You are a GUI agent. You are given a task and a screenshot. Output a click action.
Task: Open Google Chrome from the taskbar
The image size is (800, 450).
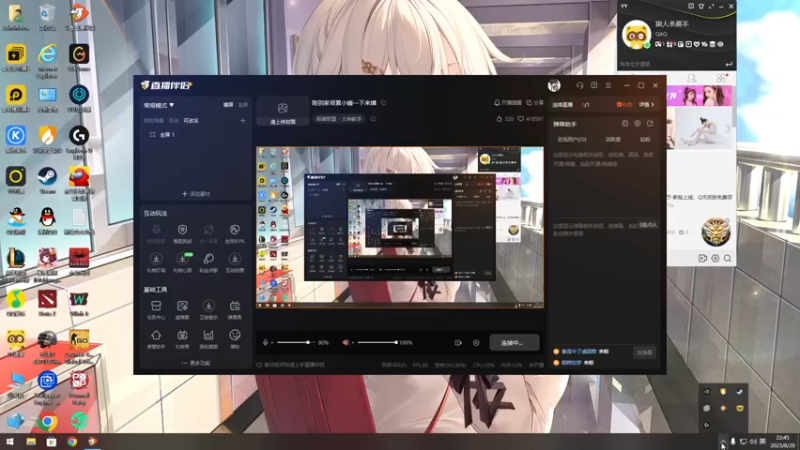tap(72, 442)
